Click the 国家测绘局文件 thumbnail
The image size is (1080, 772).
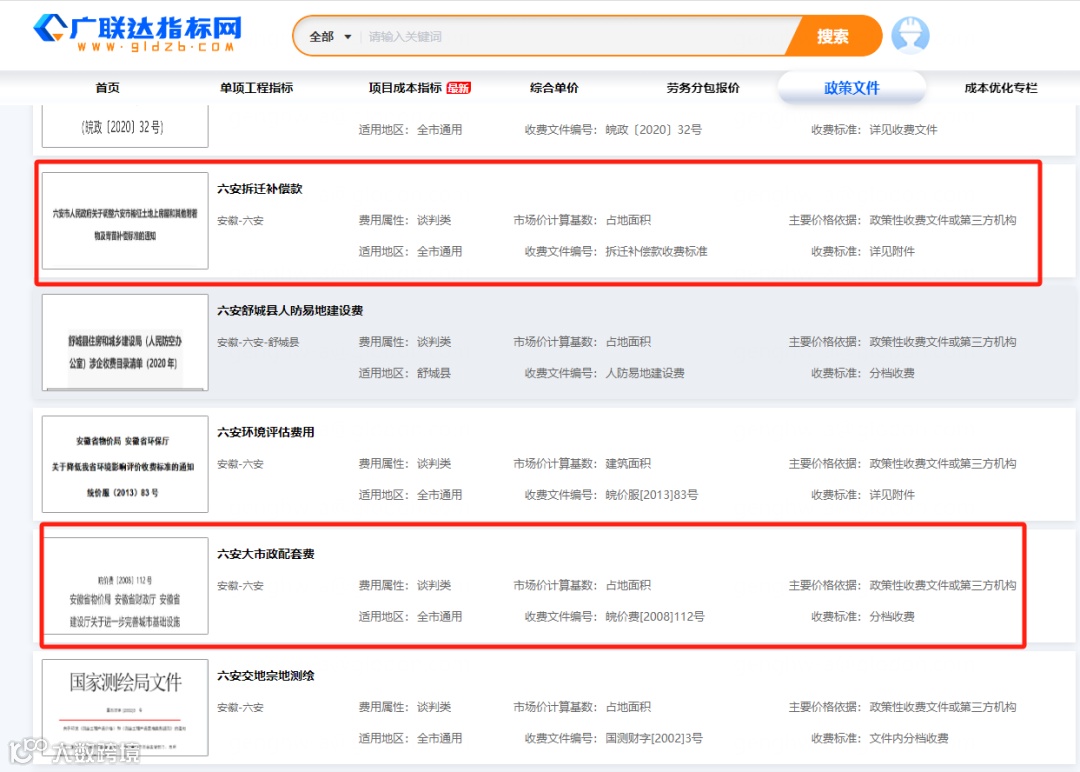coord(125,707)
